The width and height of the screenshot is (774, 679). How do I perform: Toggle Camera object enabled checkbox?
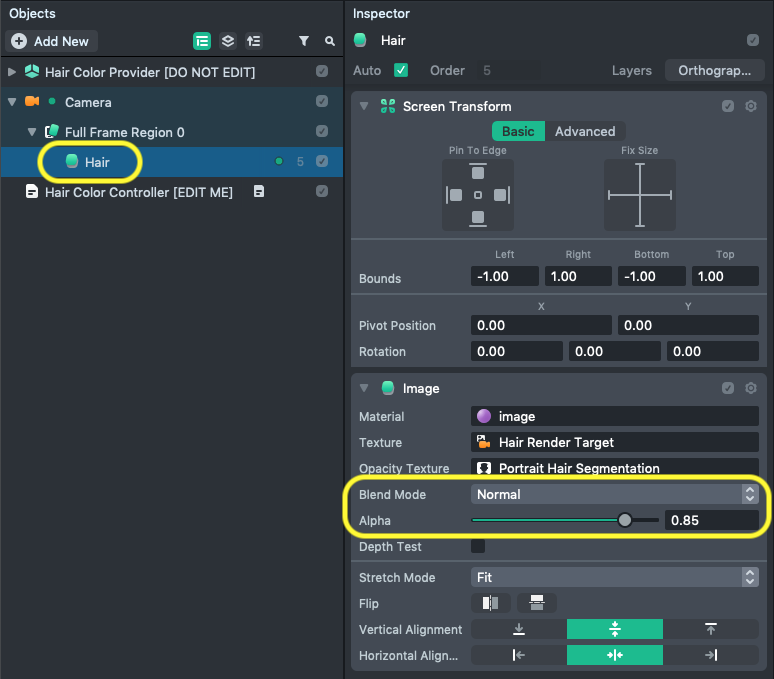pyautogui.click(x=322, y=101)
